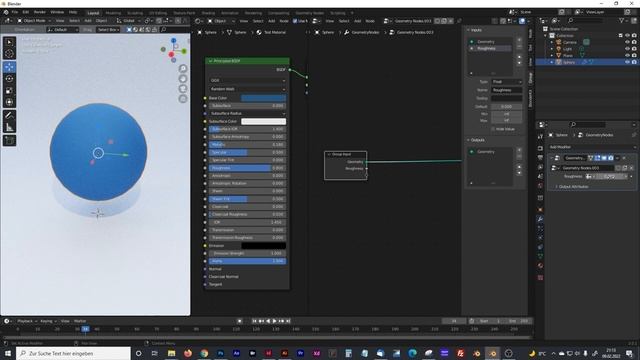Viewport: 640px width, 360px height.
Task: Select the Cursor tool in viewport toolbar
Action: click(x=9, y=53)
